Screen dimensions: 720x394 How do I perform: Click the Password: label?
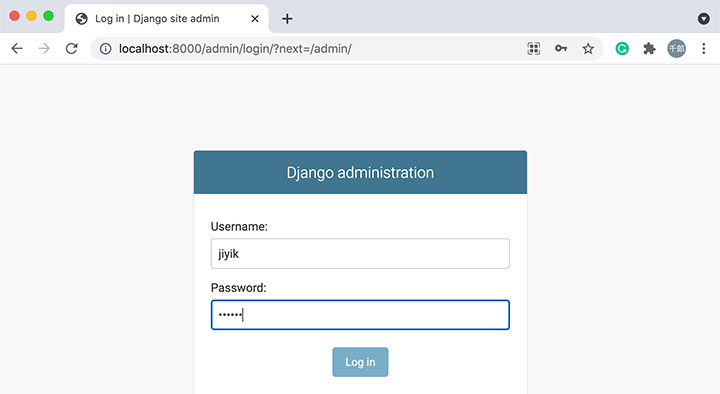tap(238, 288)
